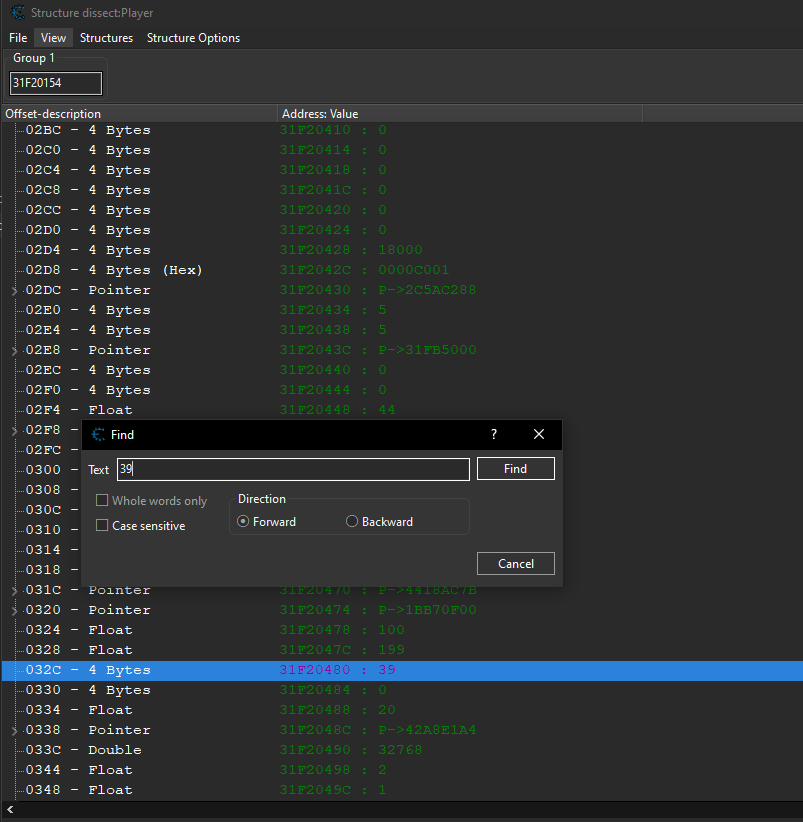Enable the Case sensitive checkbox
The width and height of the screenshot is (803, 822).
(x=103, y=526)
